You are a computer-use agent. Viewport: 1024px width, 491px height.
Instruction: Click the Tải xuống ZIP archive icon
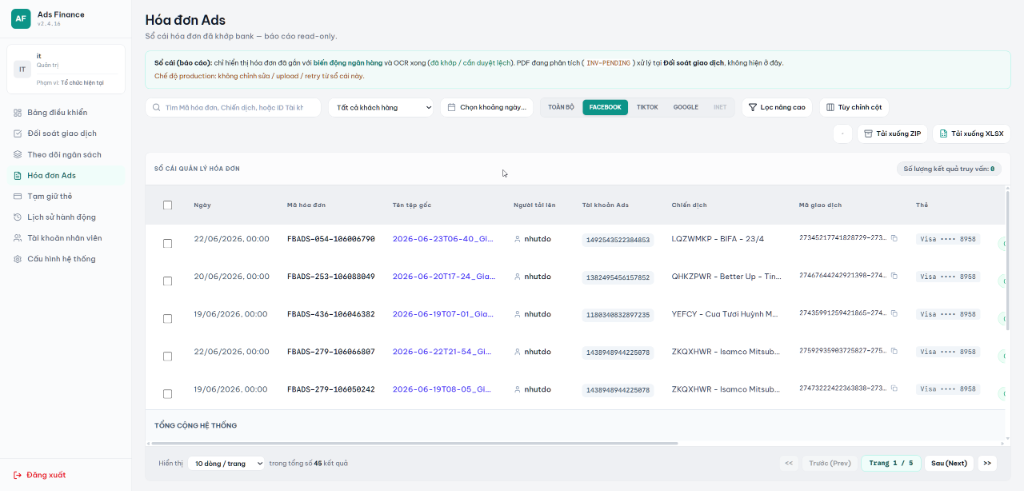868,134
